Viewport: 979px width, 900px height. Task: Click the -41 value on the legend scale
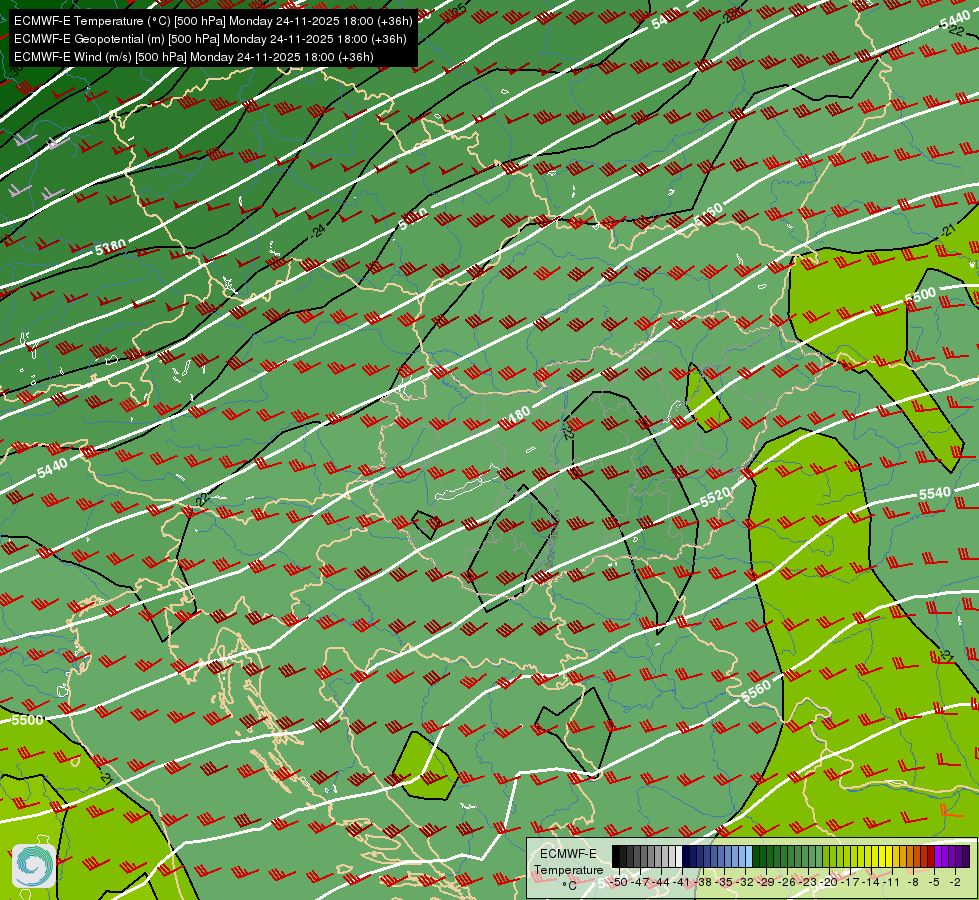pos(682,882)
